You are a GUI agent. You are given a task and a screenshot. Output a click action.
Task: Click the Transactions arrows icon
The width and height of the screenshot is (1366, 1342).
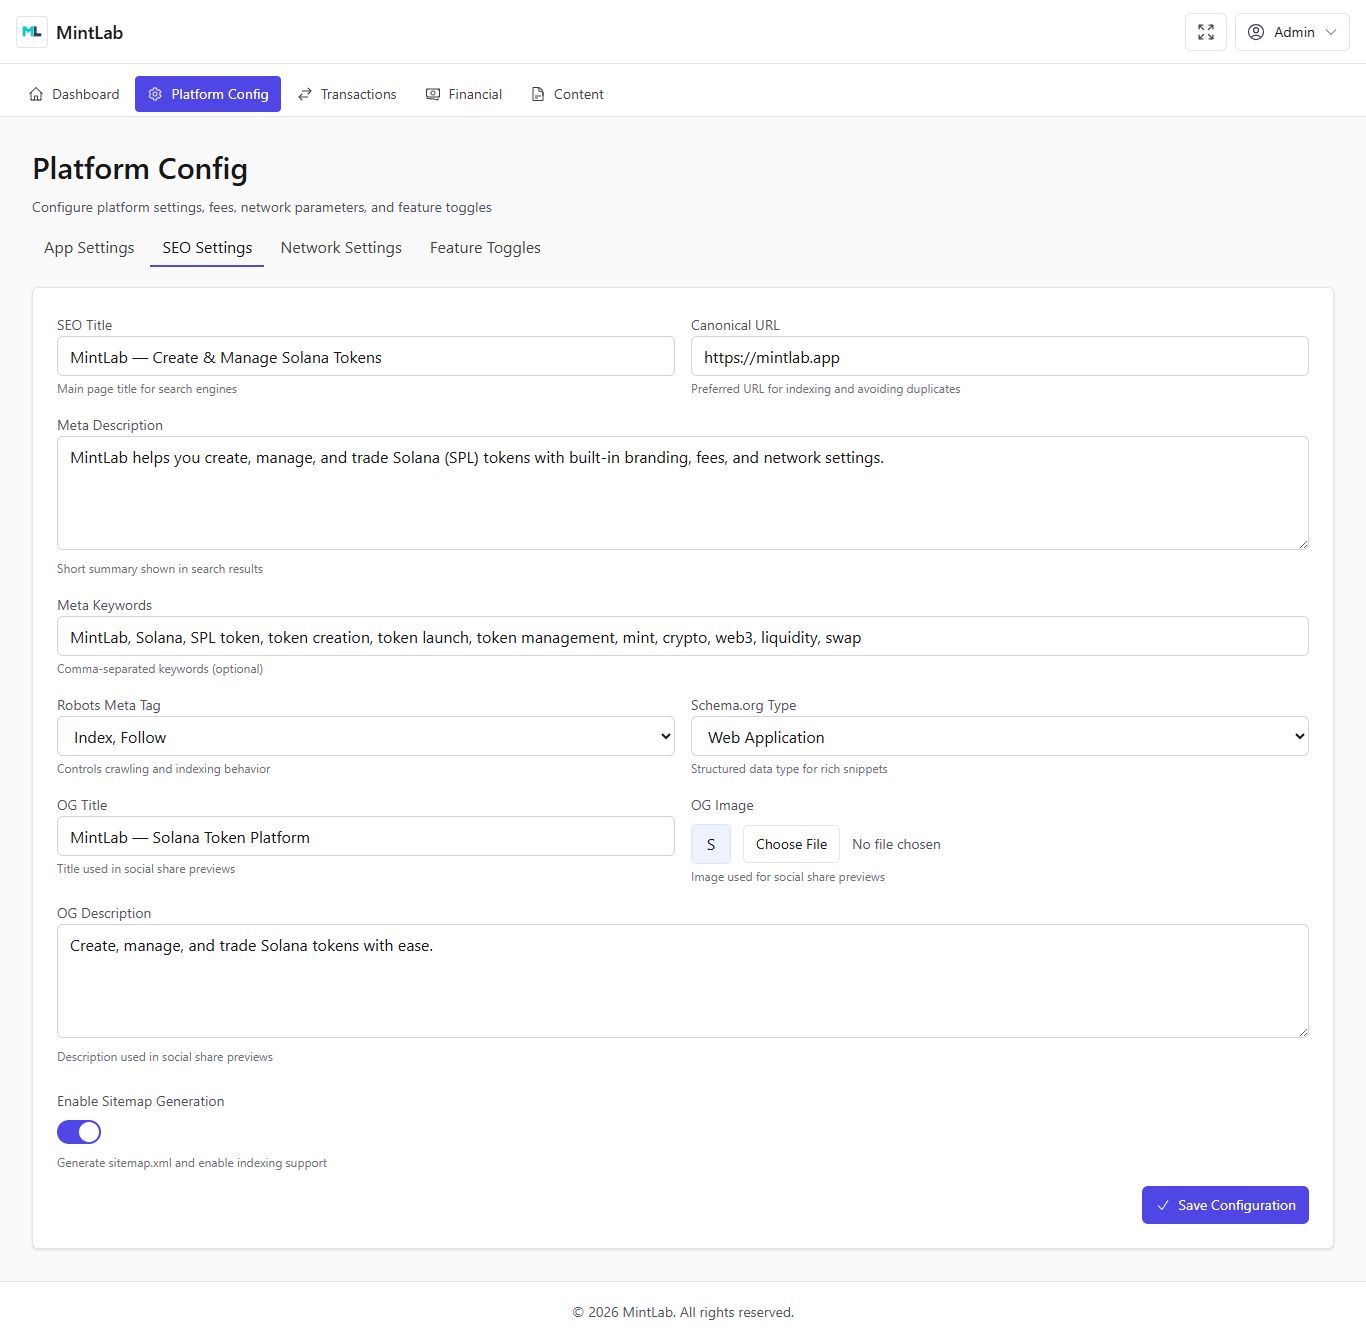pyautogui.click(x=305, y=94)
